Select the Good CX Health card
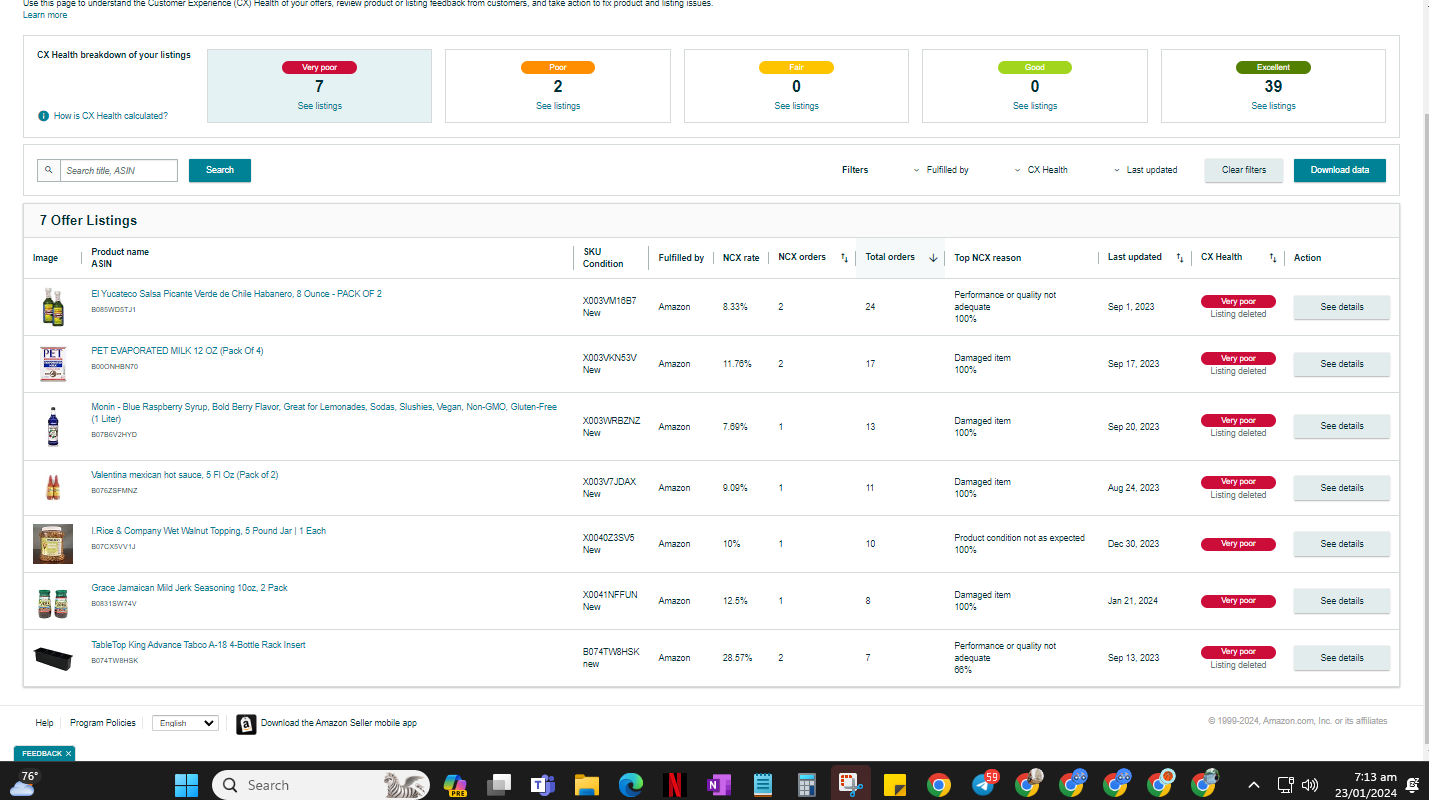This screenshot has height=800, width=1429. click(1035, 86)
